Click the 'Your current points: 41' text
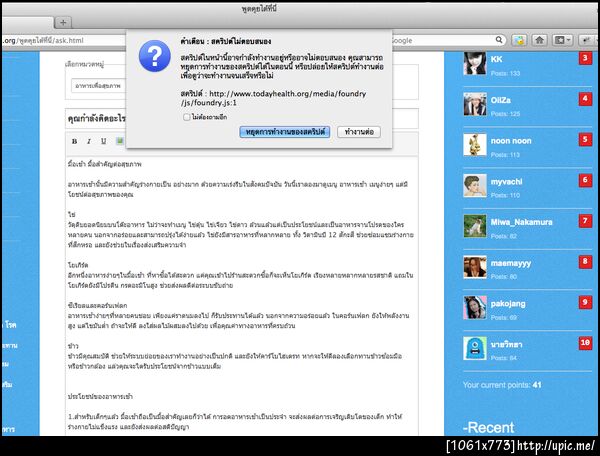Image resolution: width=600 pixels, height=456 pixels. pos(502,385)
